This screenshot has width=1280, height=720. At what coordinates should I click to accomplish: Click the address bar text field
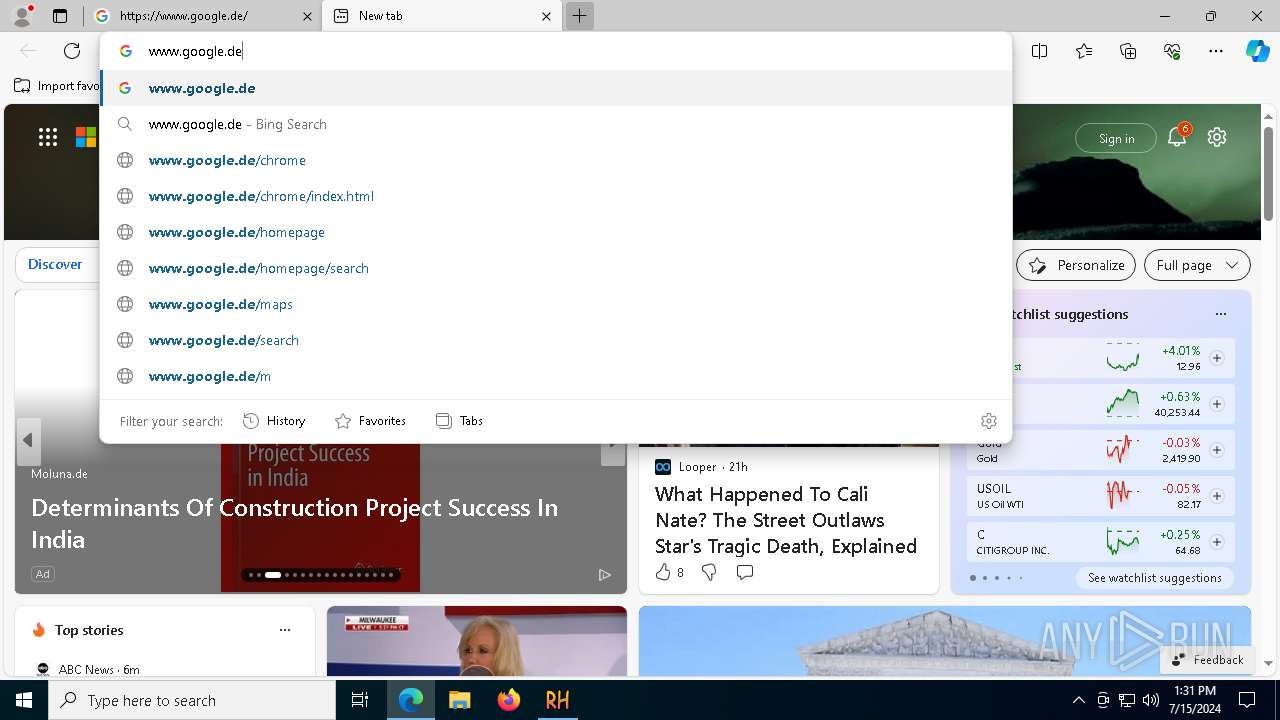(x=556, y=51)
